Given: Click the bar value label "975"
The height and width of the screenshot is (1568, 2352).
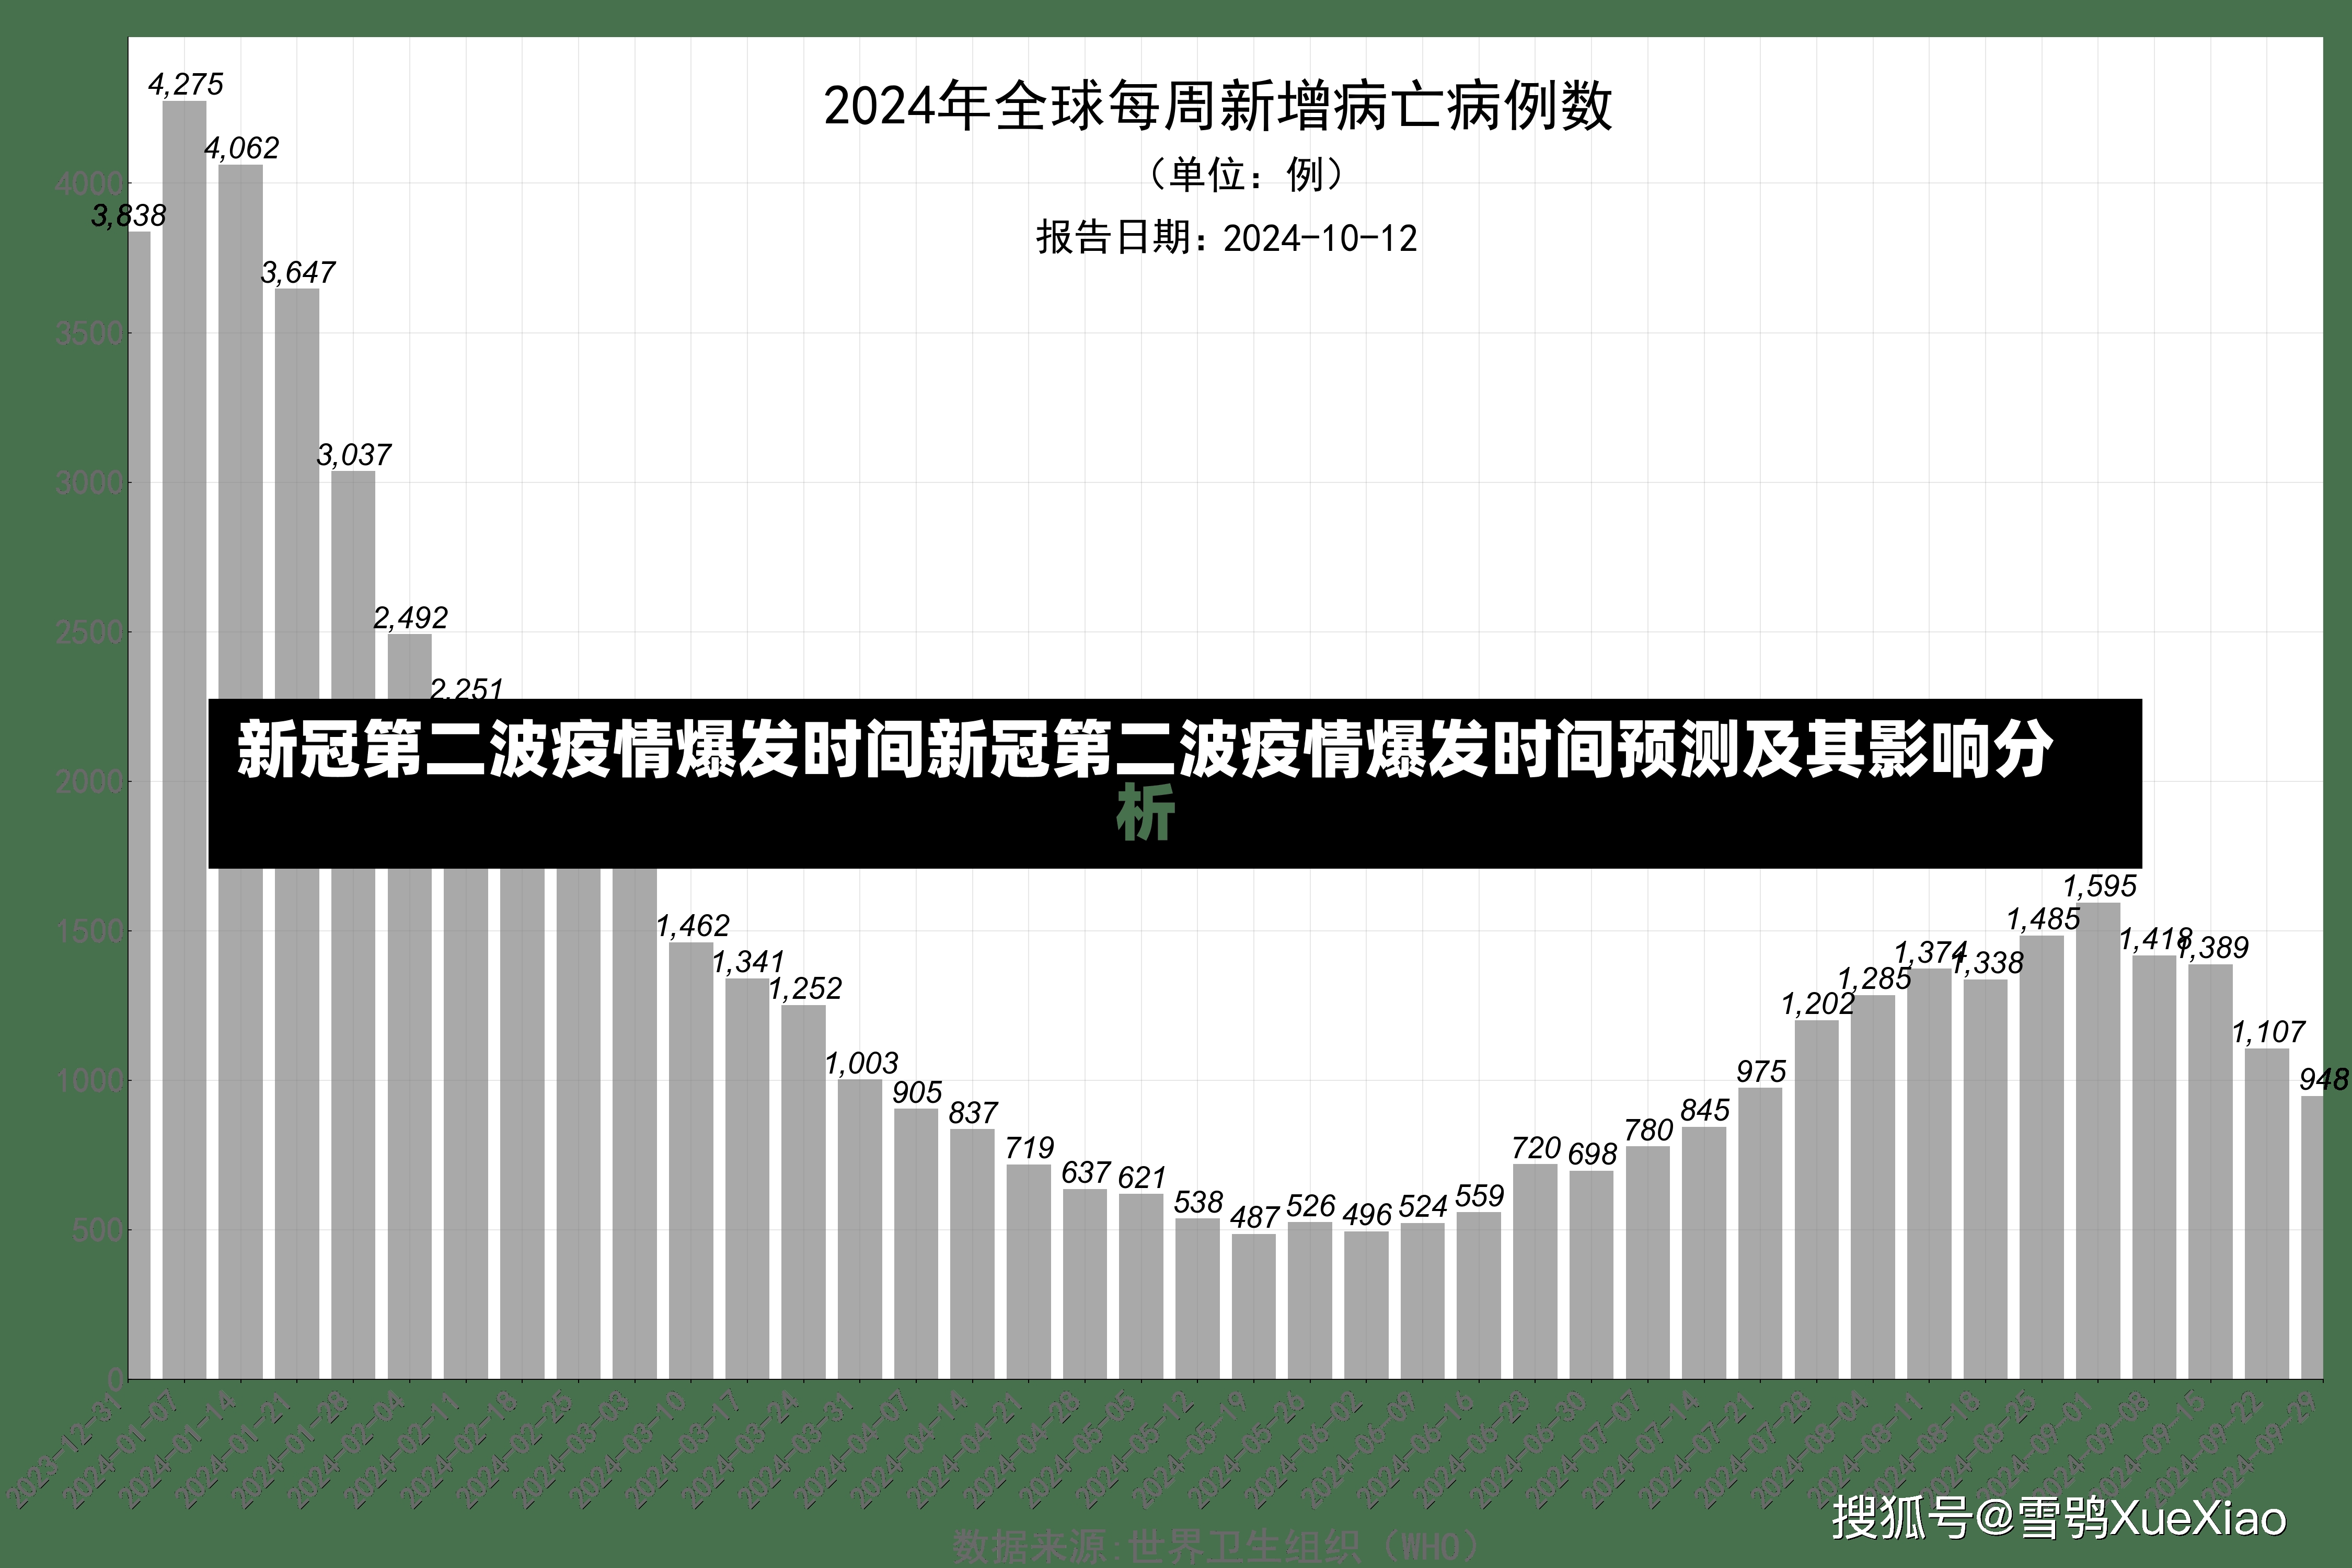Looking at the screenshot, I should click(x=1761, y=1071).
